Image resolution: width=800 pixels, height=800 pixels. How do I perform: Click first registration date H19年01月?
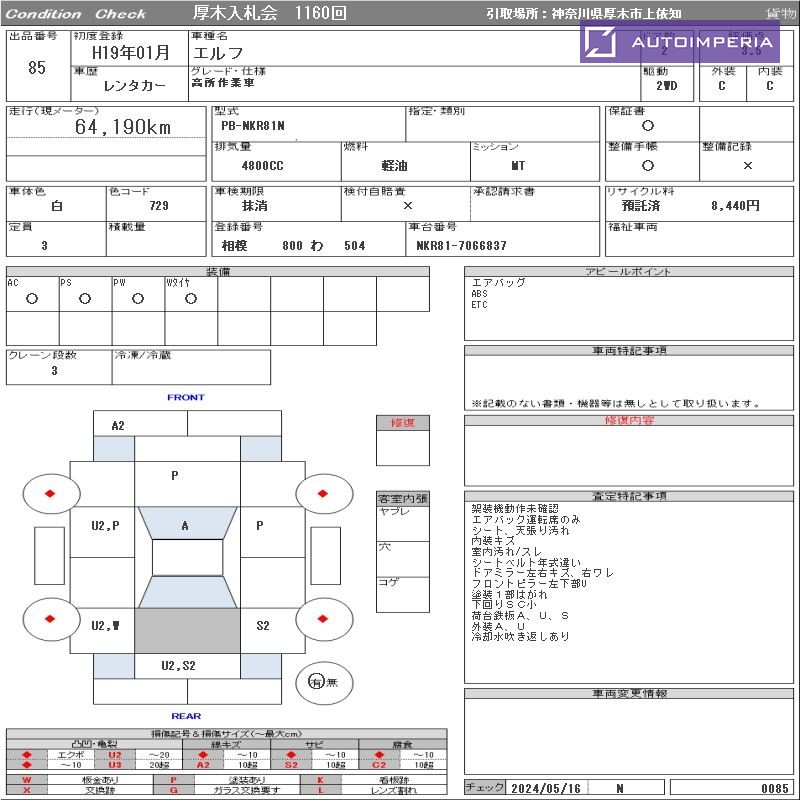[x=131, y=53]
